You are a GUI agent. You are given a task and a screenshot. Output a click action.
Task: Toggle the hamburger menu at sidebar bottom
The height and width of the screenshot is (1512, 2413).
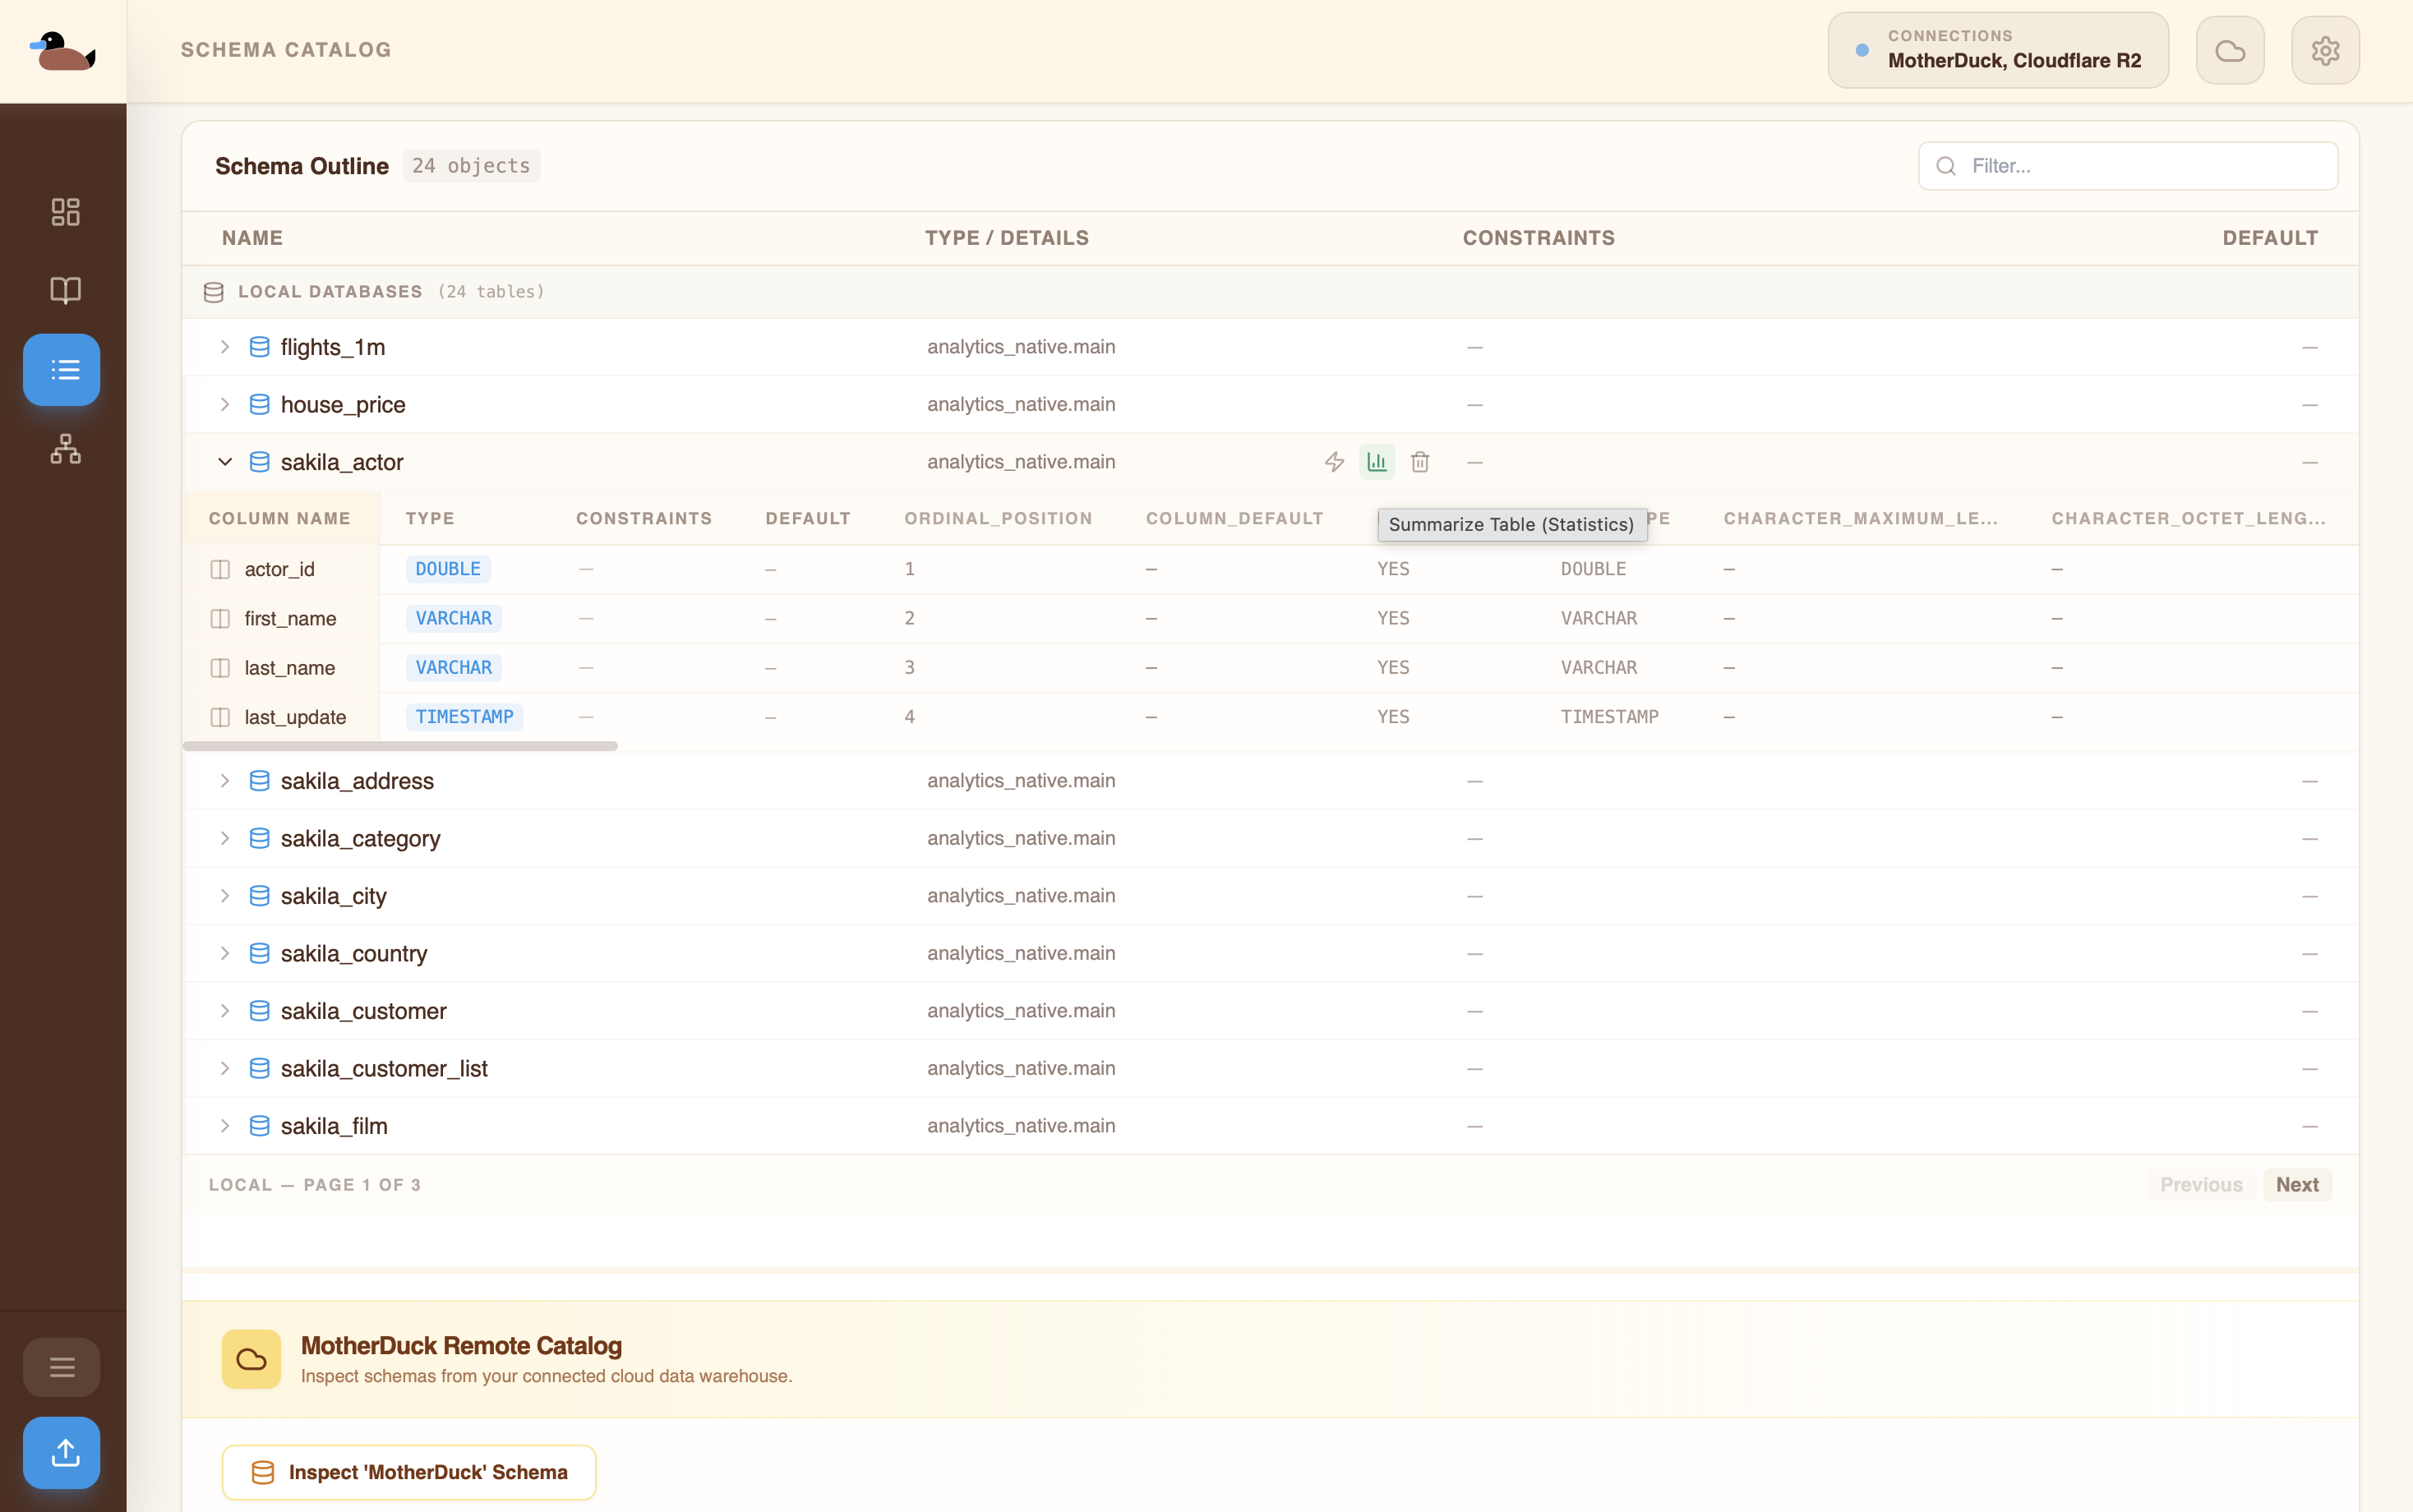(x=62, y=1367)
